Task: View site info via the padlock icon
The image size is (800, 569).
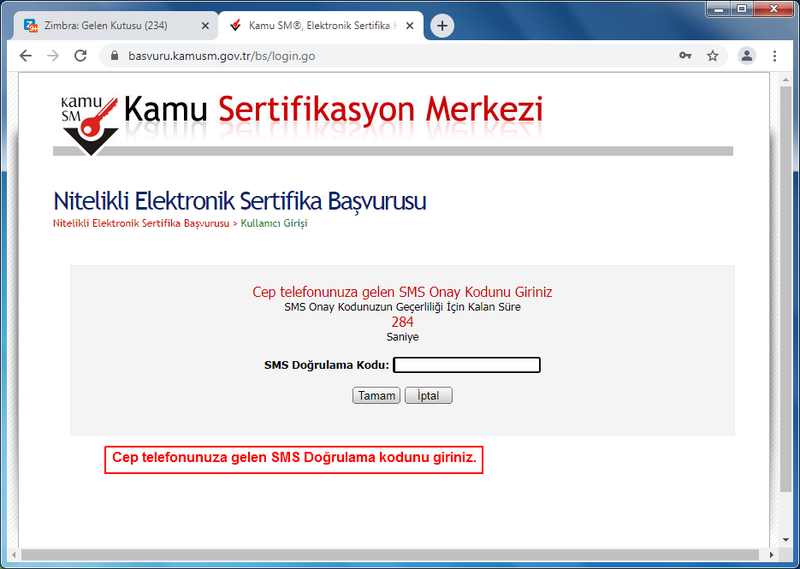Action: [x=114, y=56]
